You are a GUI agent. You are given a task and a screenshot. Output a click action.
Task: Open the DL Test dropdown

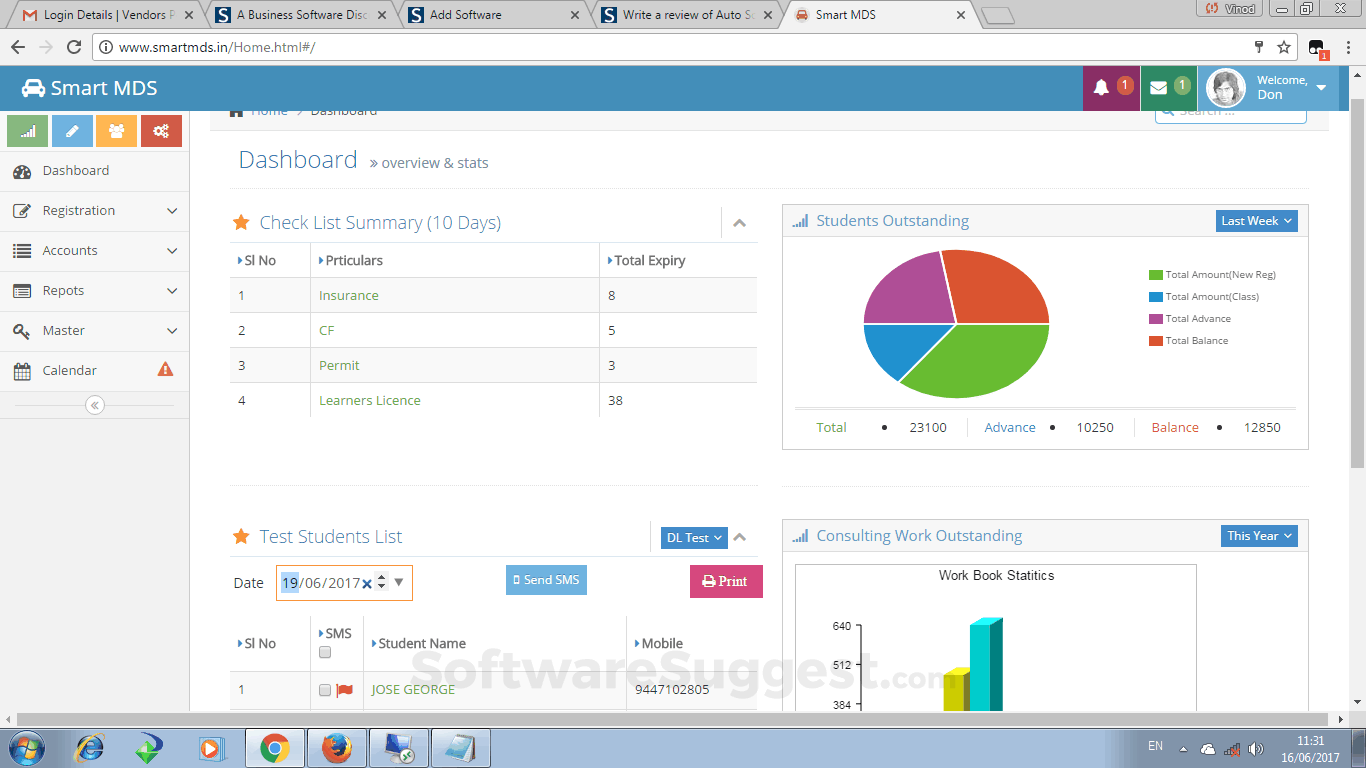pyautogui.click(x=694, y=538)
